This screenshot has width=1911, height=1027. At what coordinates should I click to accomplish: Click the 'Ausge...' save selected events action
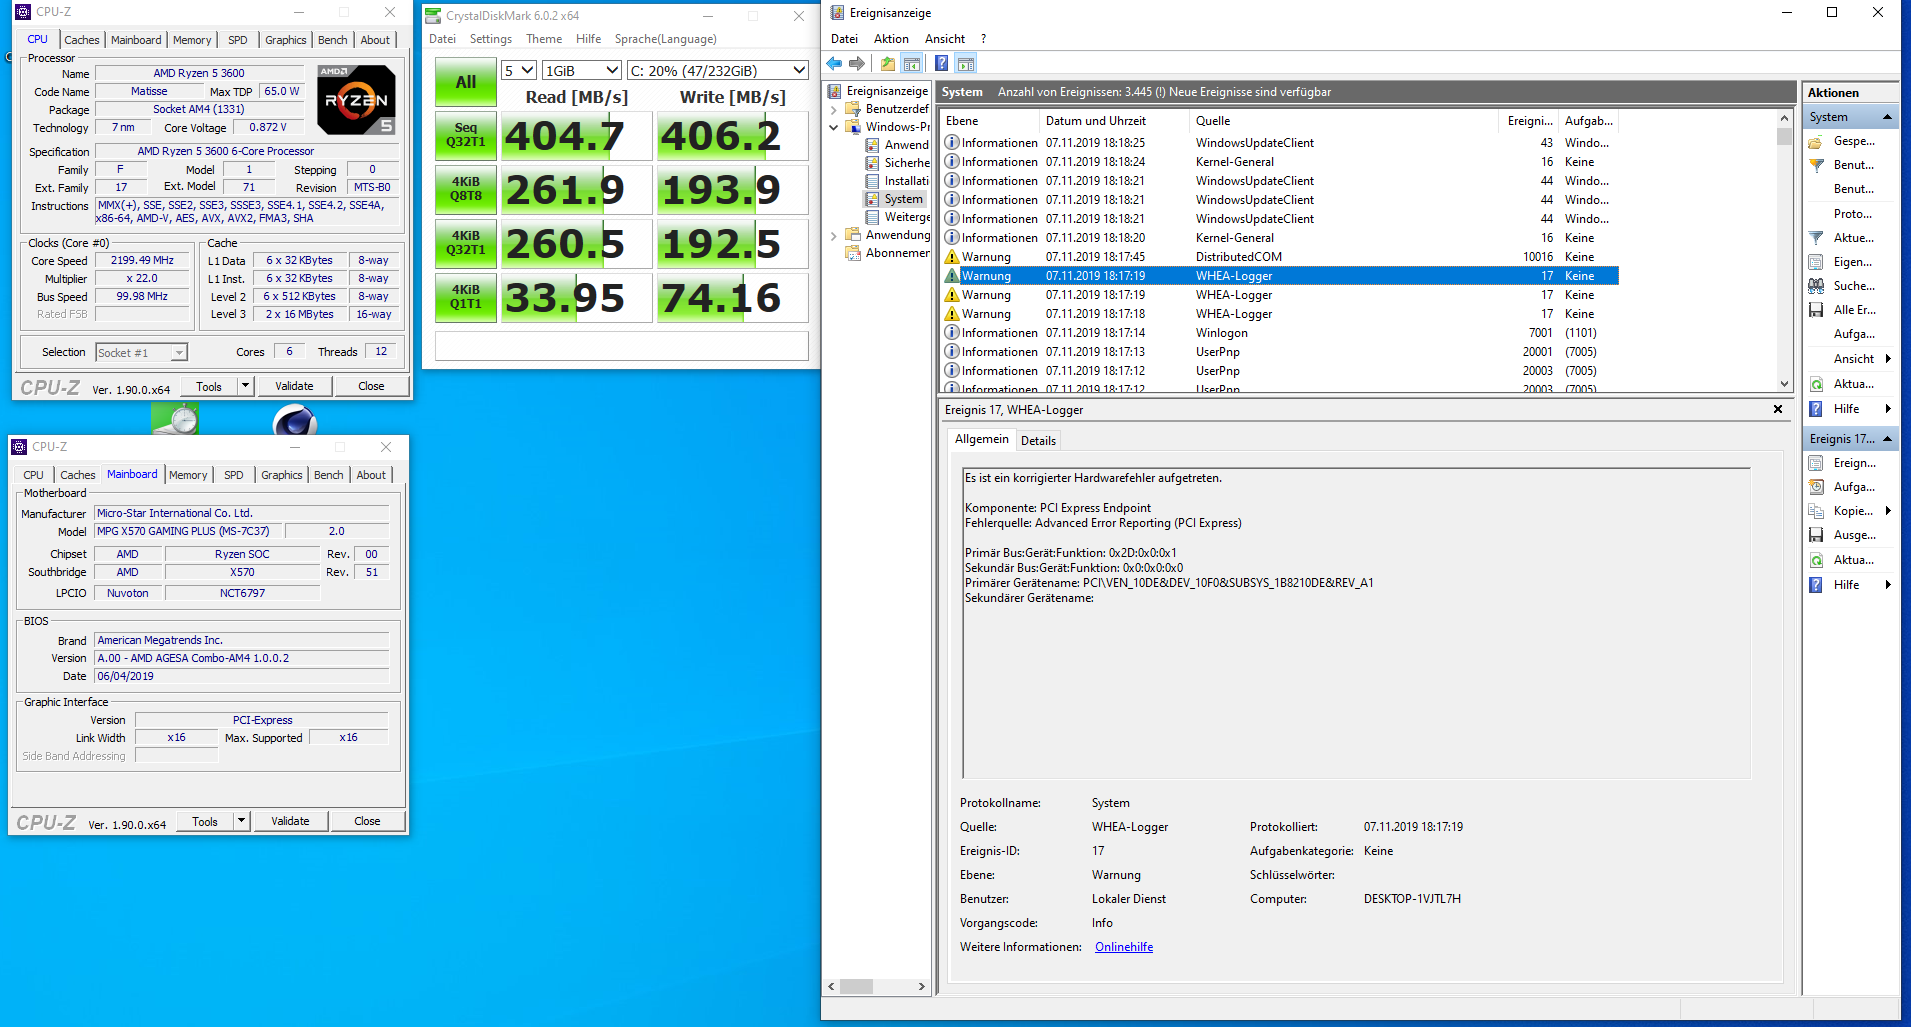(x=1853, y=535)
